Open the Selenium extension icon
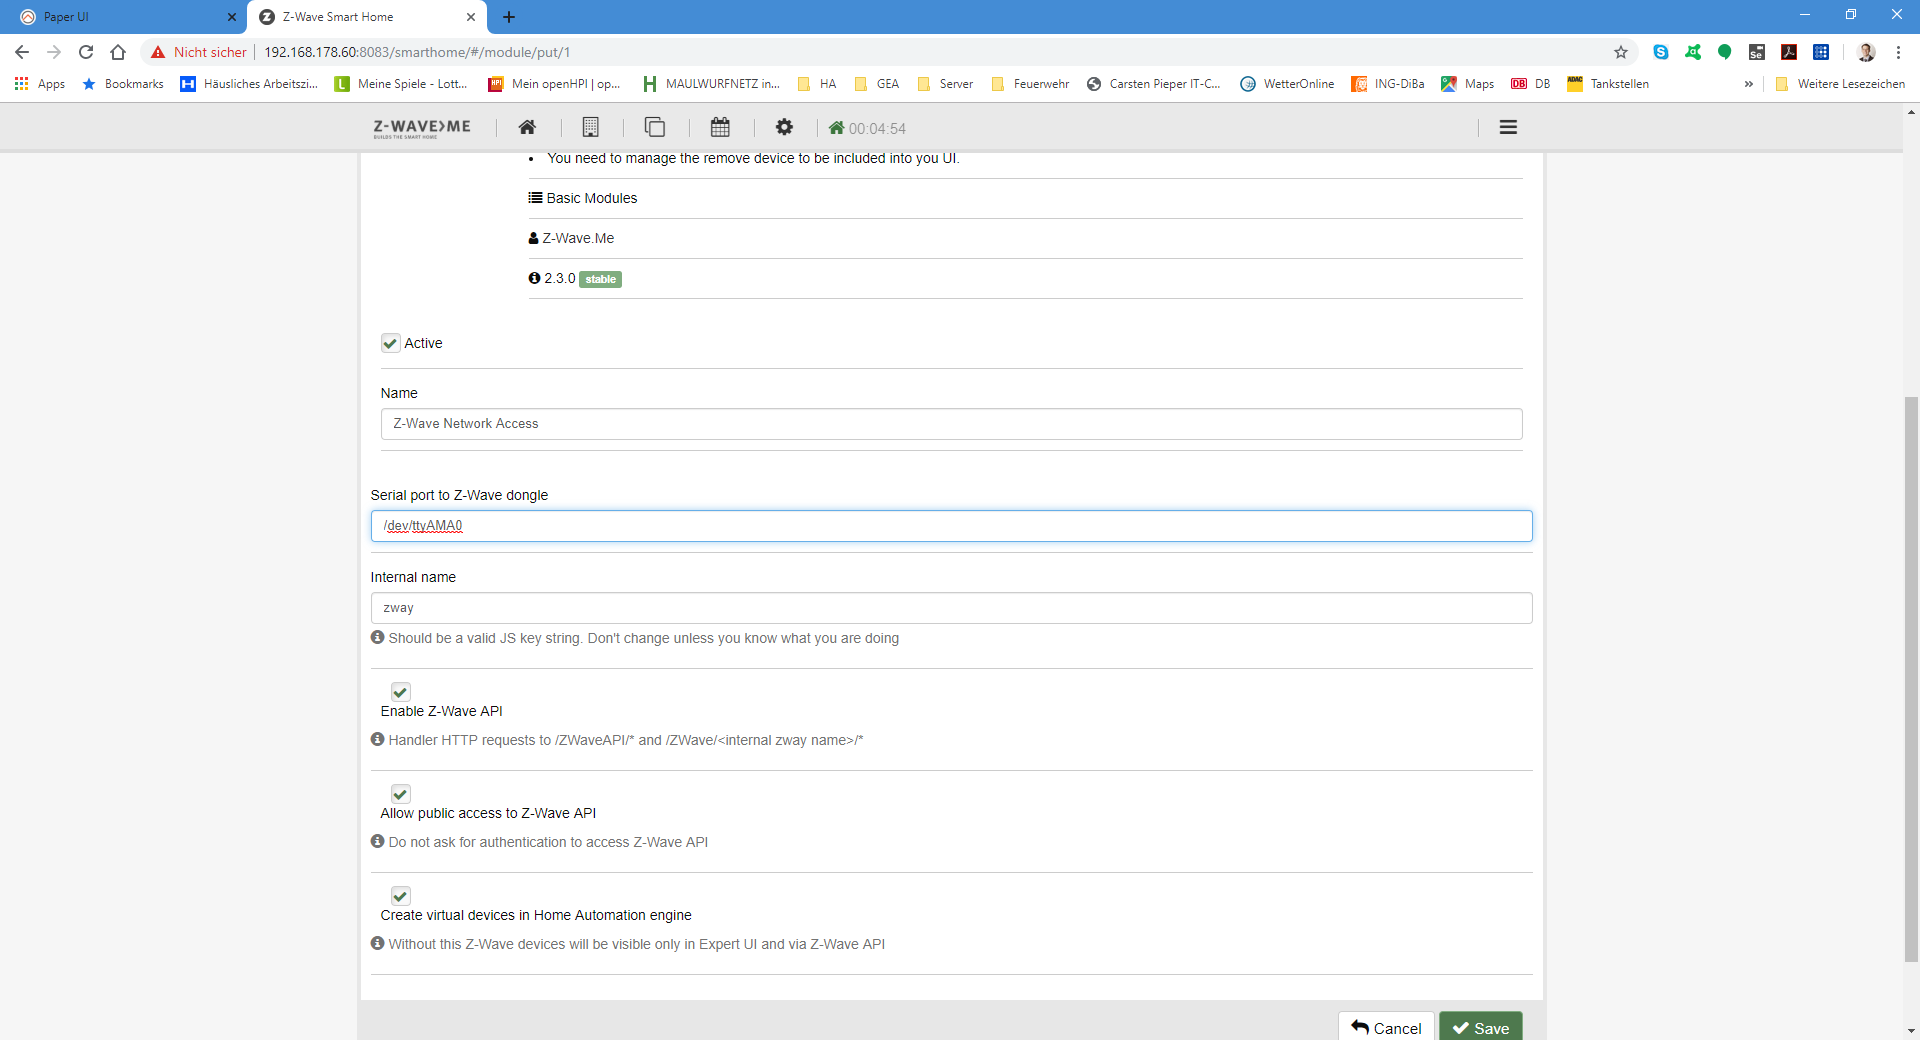 point(1757,52)
